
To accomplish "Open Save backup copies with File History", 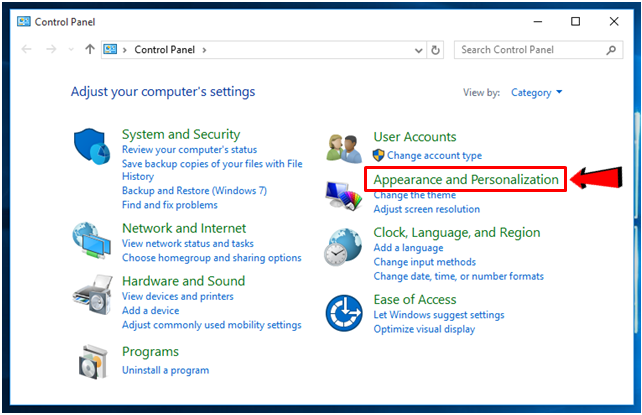I will point(212,170).
